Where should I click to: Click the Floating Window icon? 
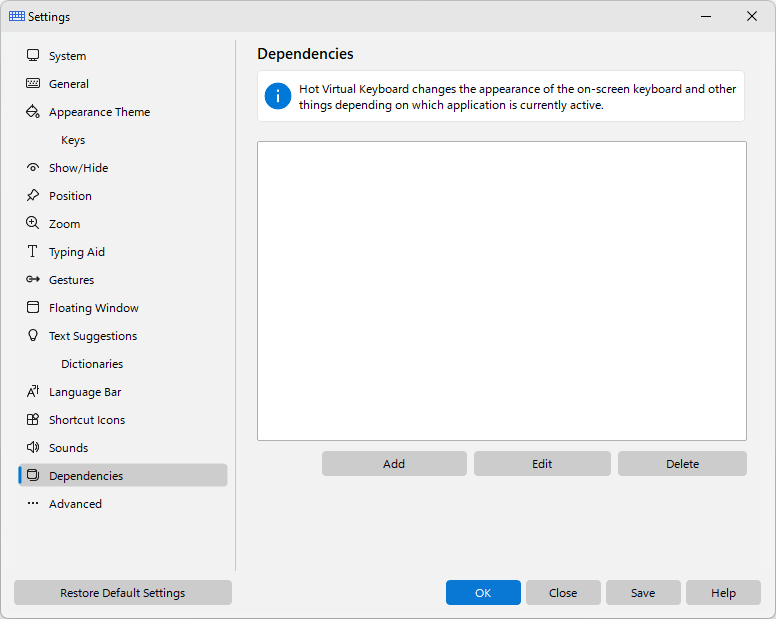pos(33,307)
